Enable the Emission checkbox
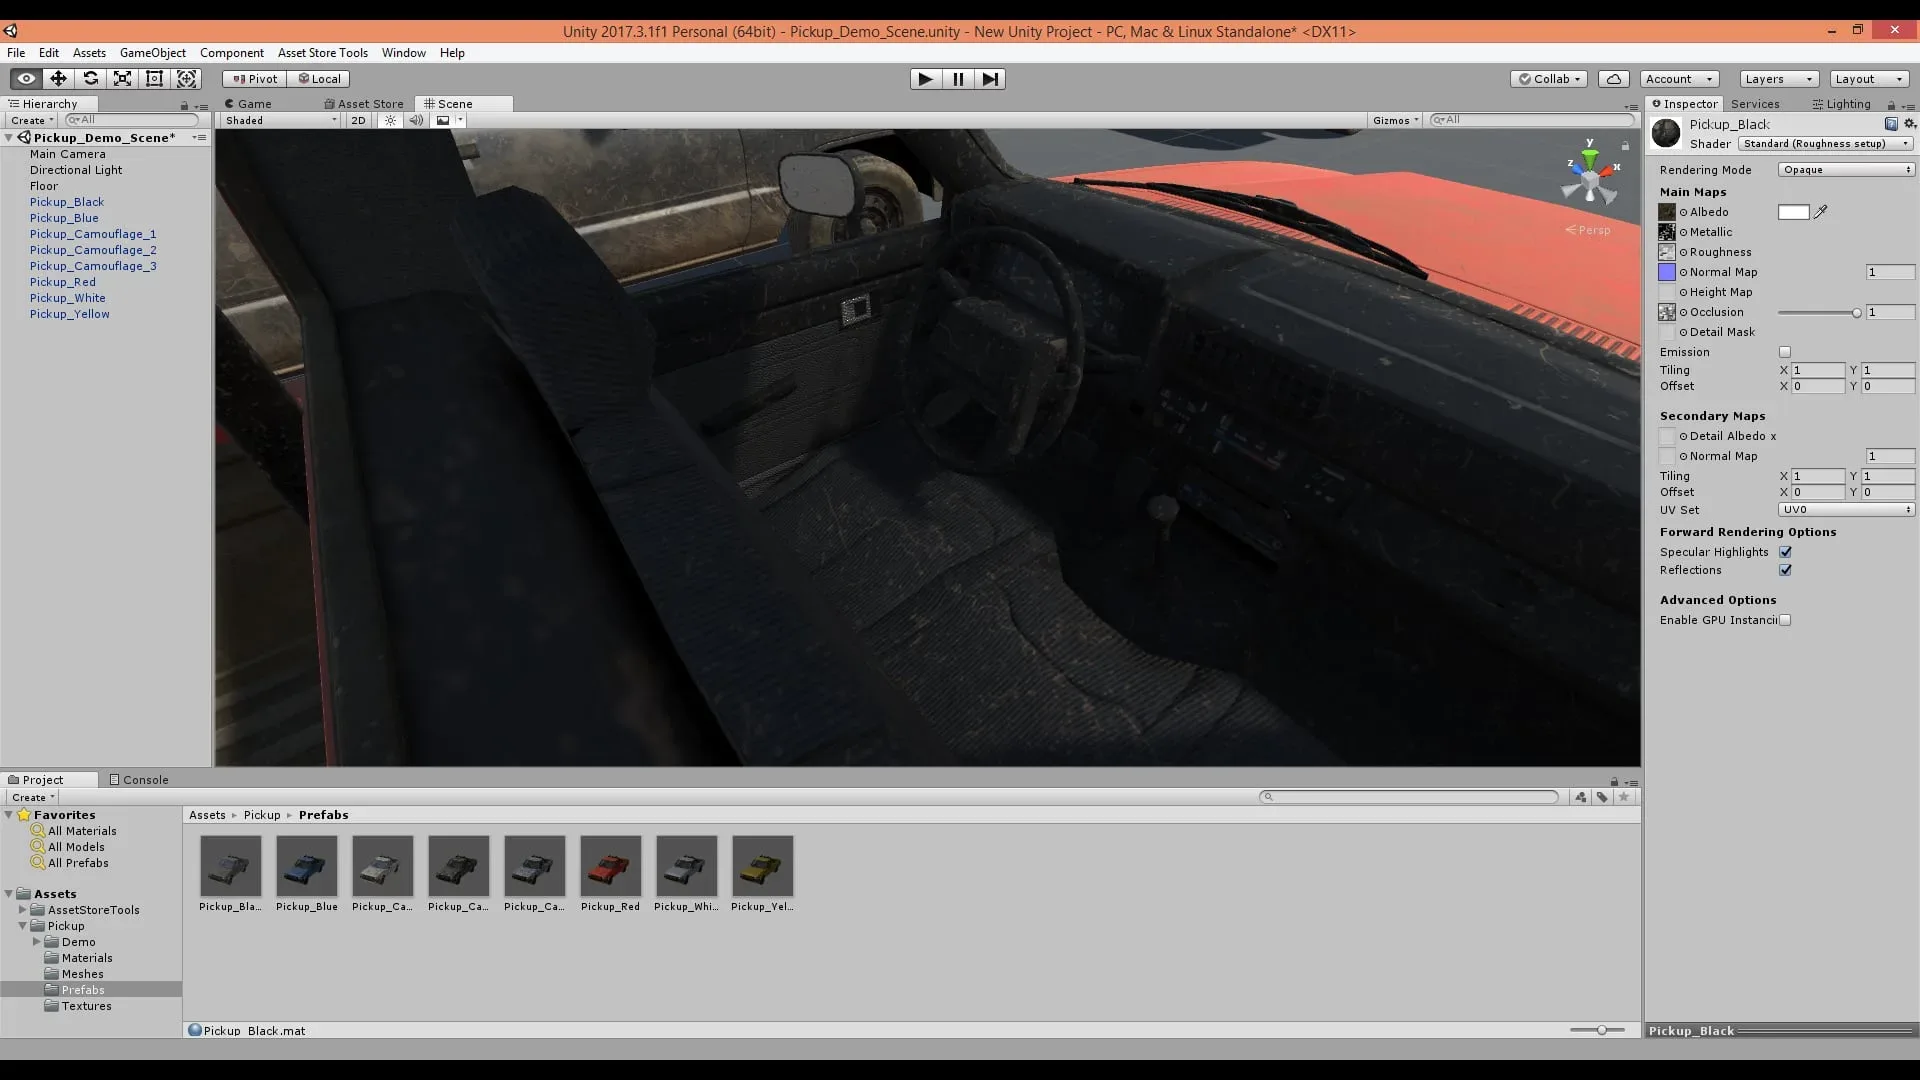The height and width of the screenshot is (1080, 1920). (x=1786, y=352)
